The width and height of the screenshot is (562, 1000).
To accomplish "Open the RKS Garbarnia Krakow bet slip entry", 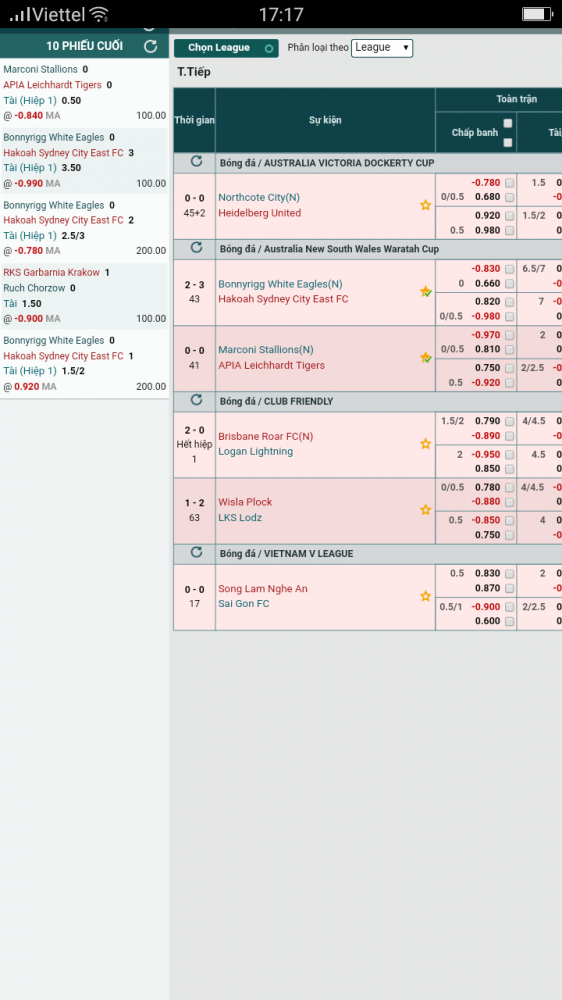I will [84, 295].
